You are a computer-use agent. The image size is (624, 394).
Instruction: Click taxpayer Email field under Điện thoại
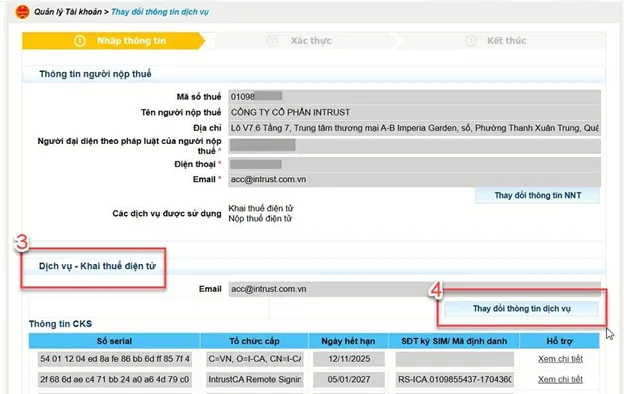[x=414, y=179]
